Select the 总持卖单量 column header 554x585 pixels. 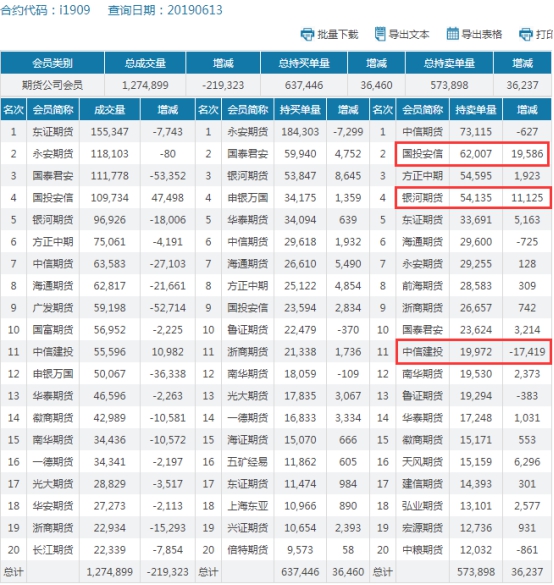coord(449,63)
